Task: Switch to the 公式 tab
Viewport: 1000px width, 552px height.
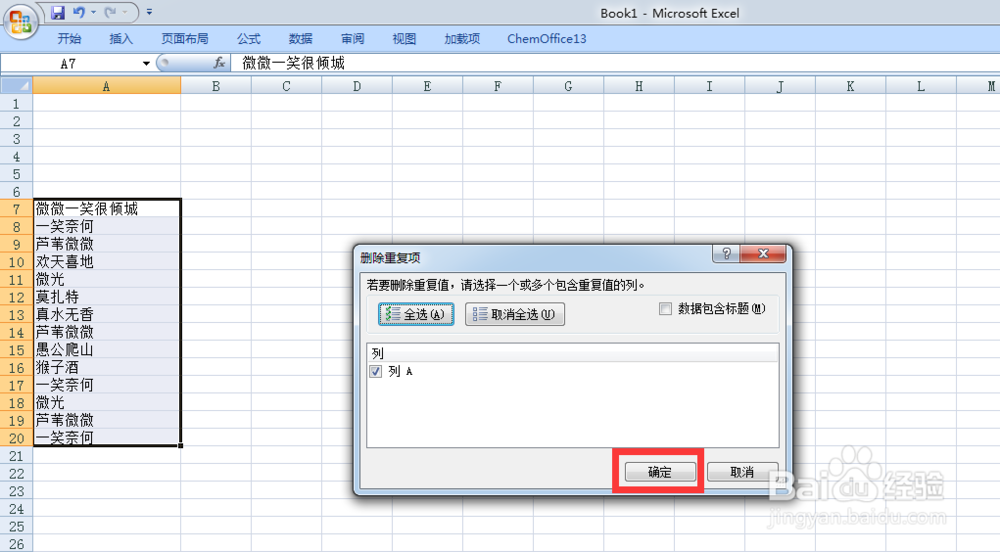Action: click(x=249, y=39)
